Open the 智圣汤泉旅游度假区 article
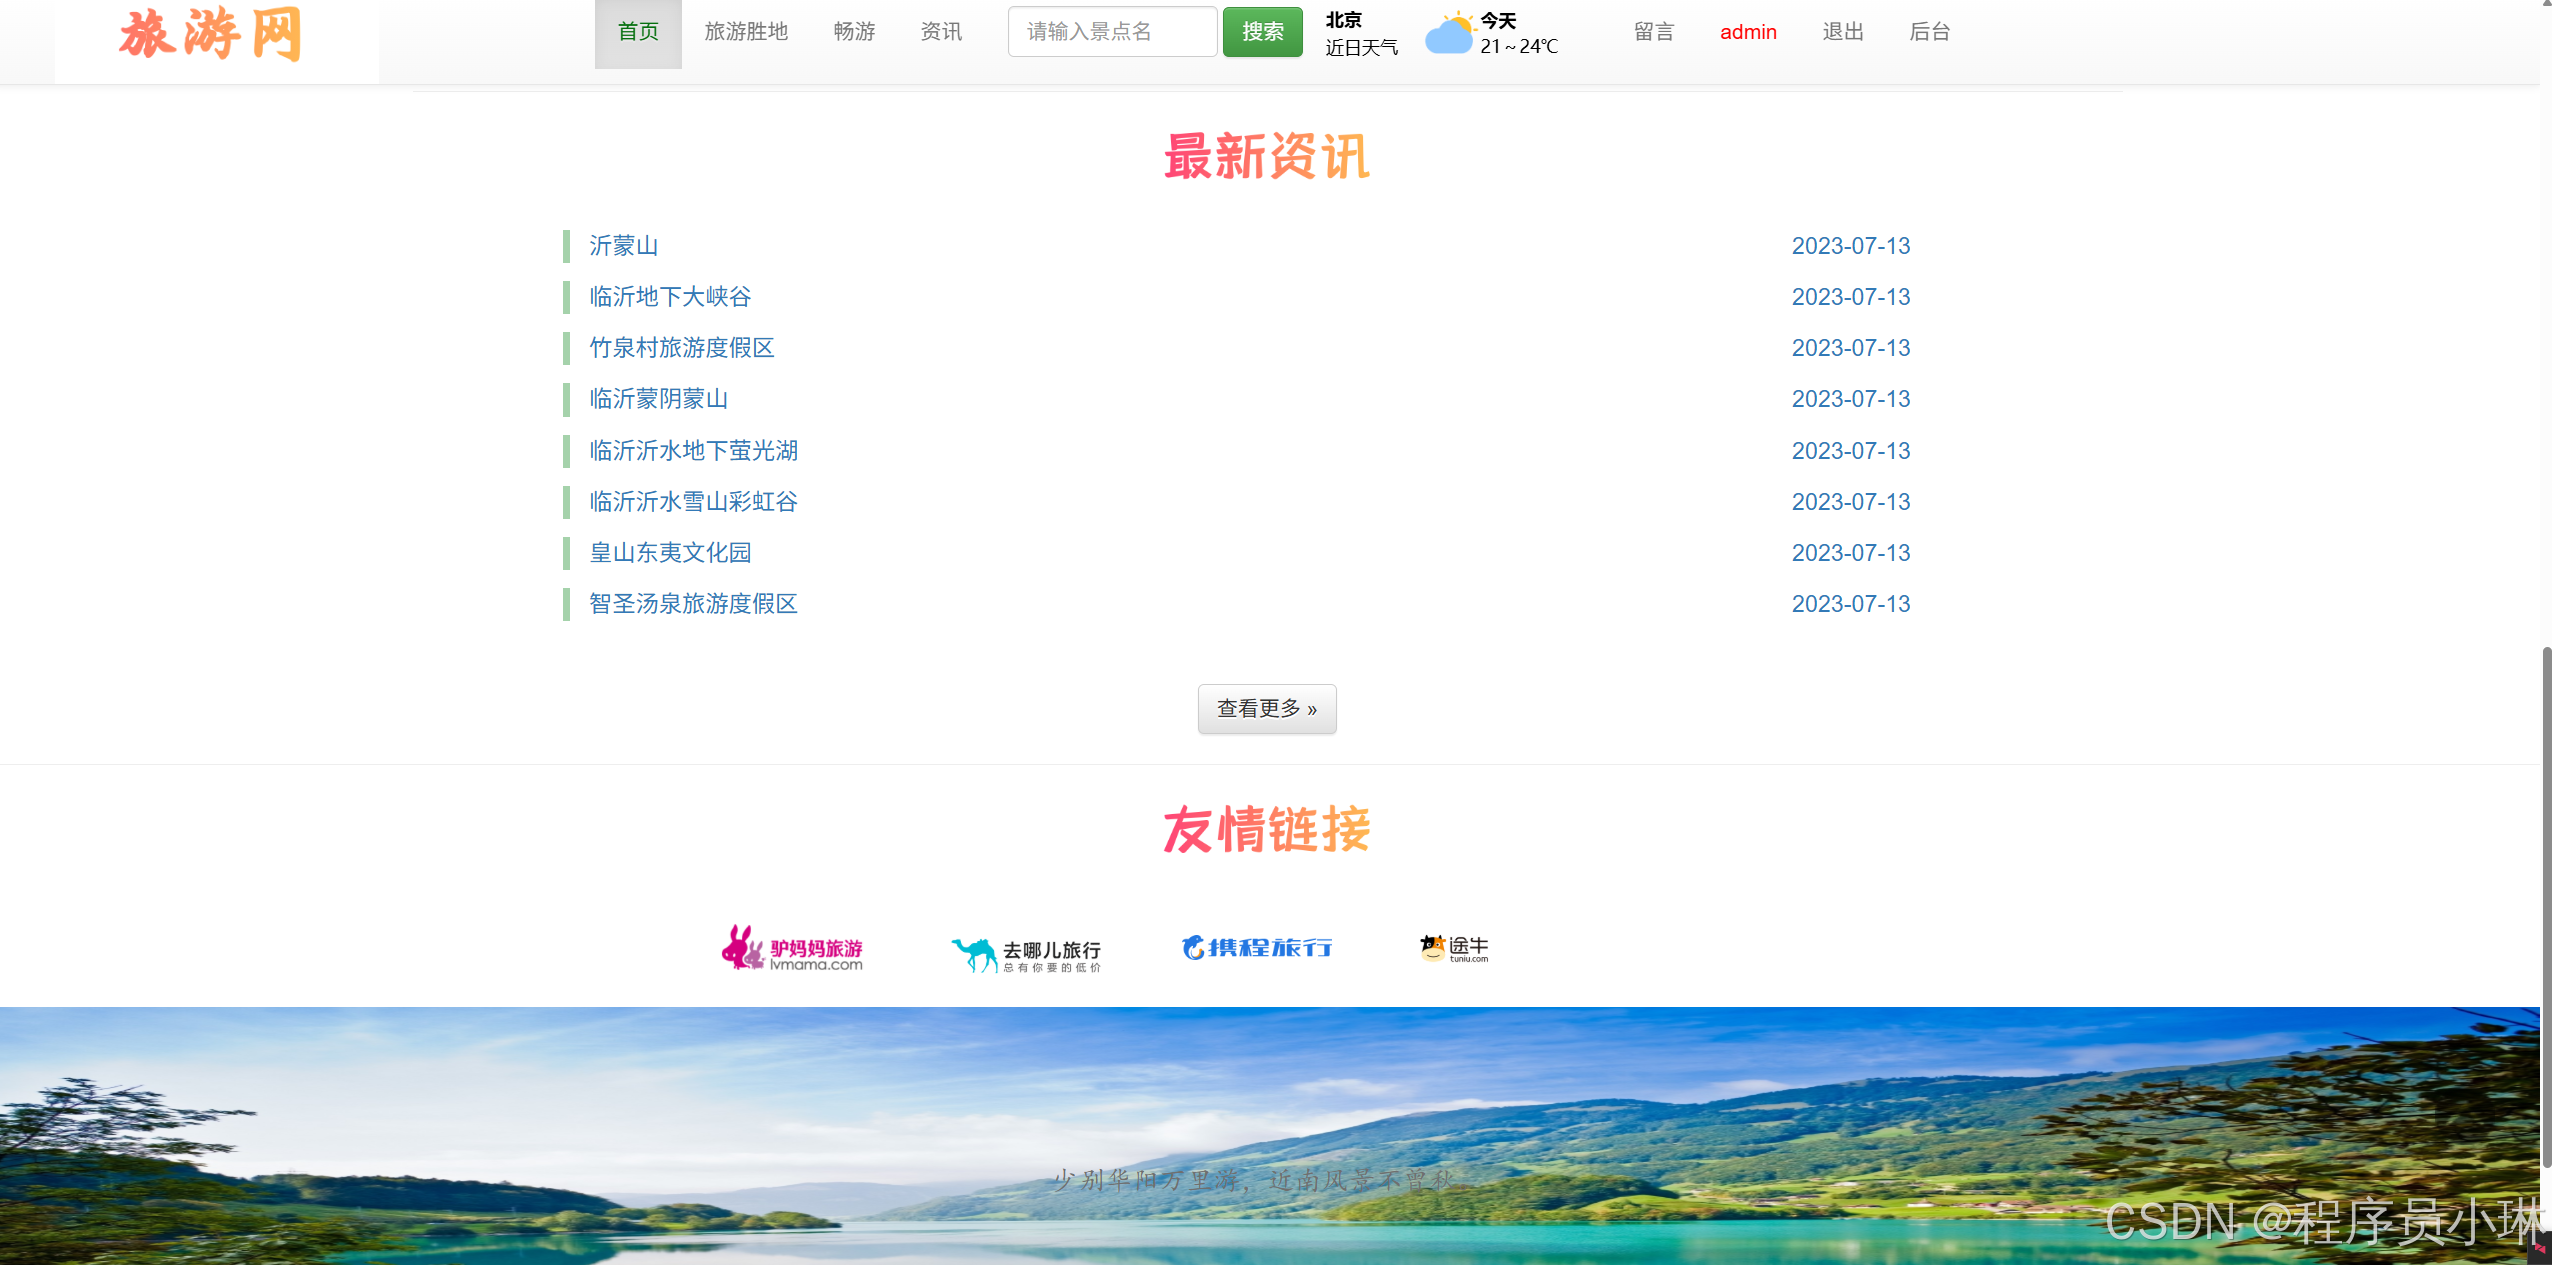This screenshot has height=1265, width=2552. point(692,604)
